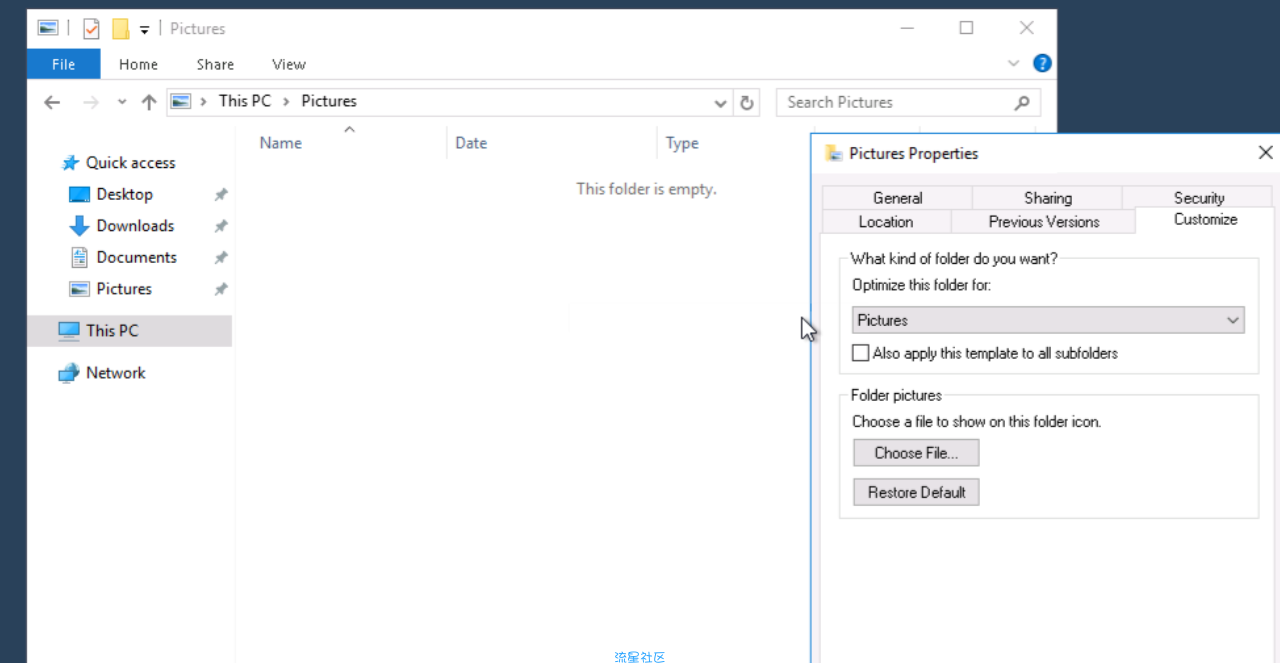Switch to the Share ribbon tab
Viewport: 1280px width, 663px height.
pyautogui.click(x=215, y=64)
